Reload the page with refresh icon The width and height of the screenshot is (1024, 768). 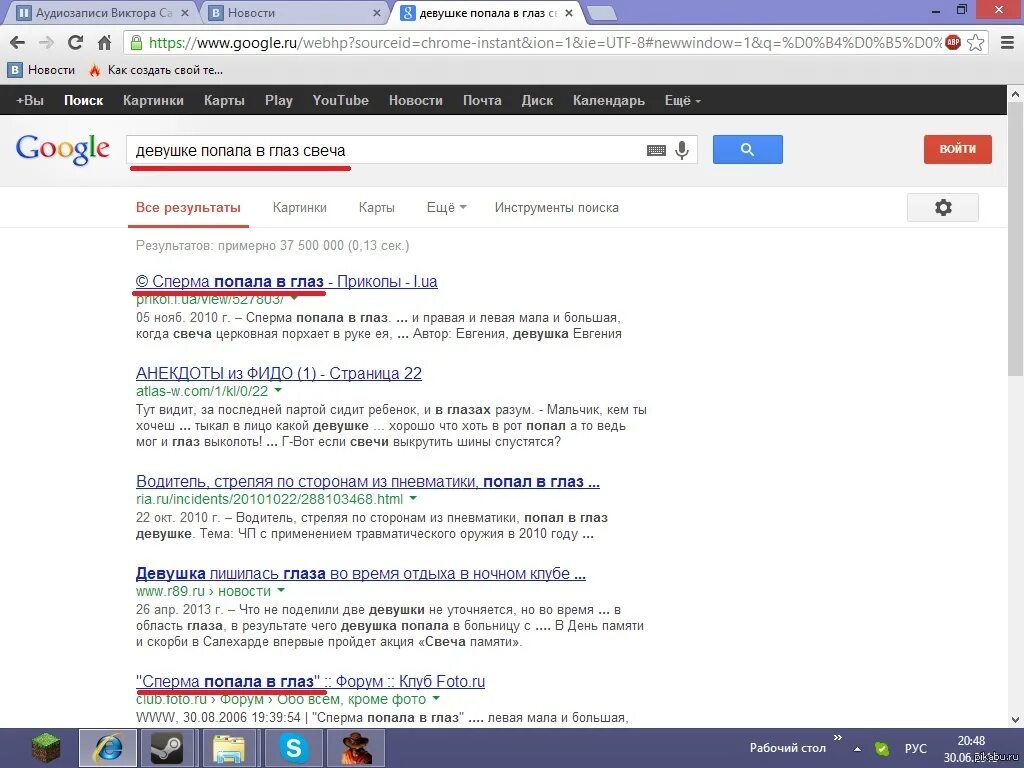click(x=75, y=43)
